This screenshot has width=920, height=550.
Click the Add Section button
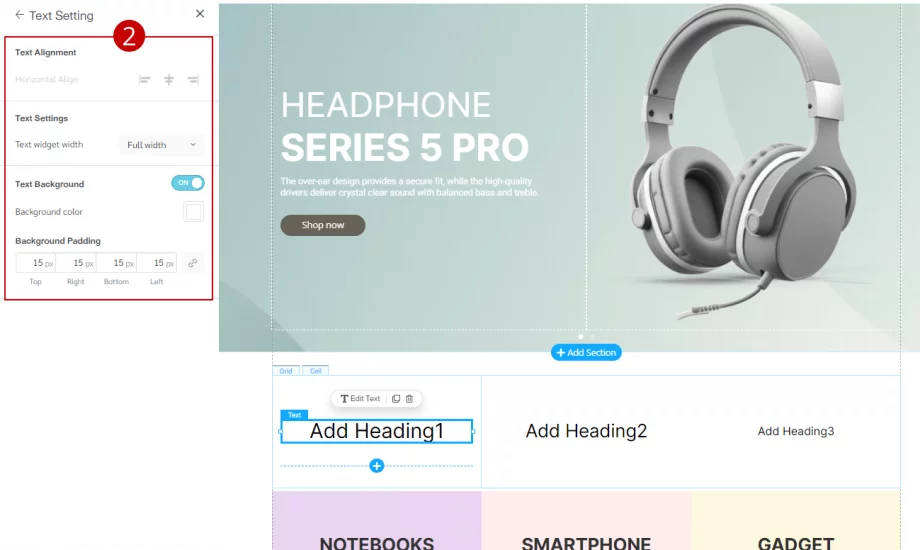pyautogui.click(x=586, y=352)
